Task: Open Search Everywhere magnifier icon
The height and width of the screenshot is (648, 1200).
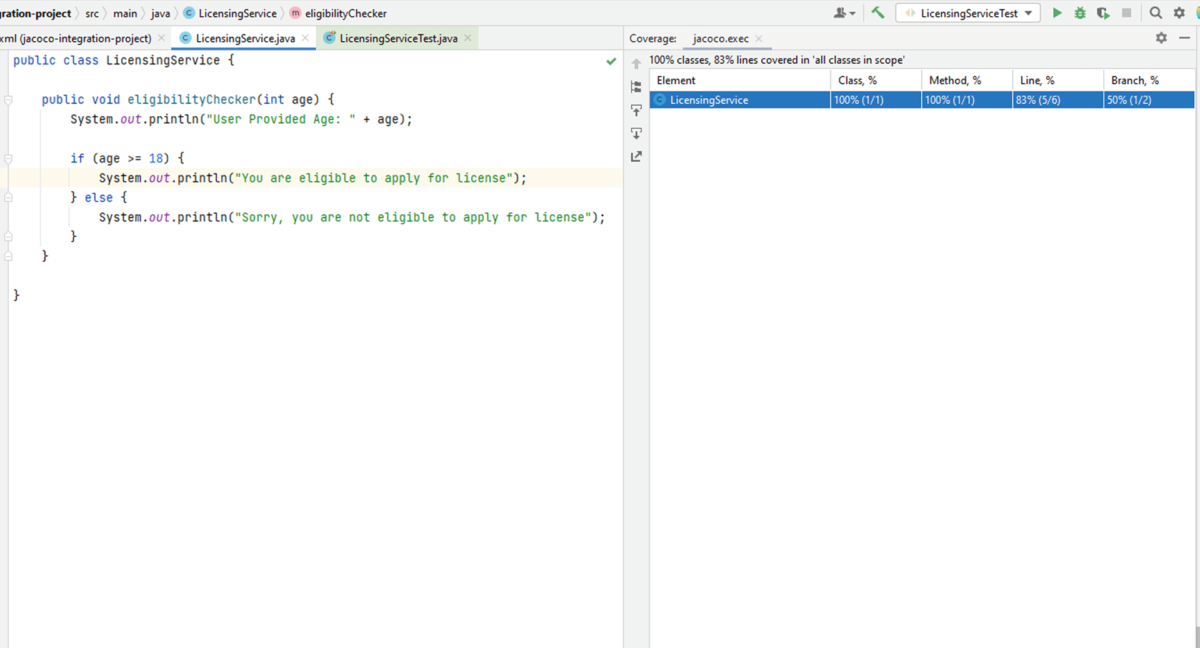Action: pos(1155,13)
